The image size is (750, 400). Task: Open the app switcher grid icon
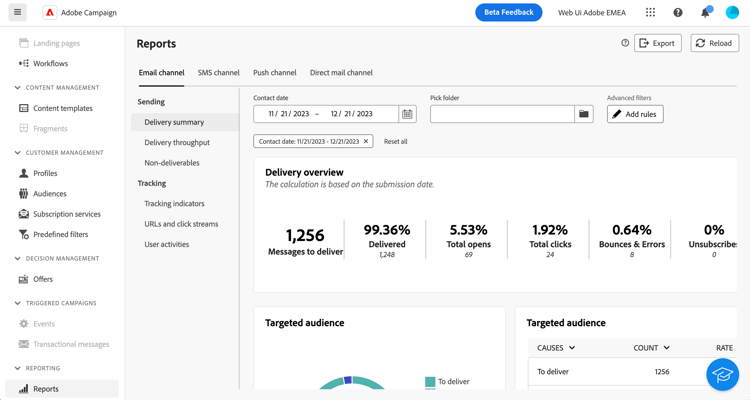pyautogui.click(x=650, y=13)
